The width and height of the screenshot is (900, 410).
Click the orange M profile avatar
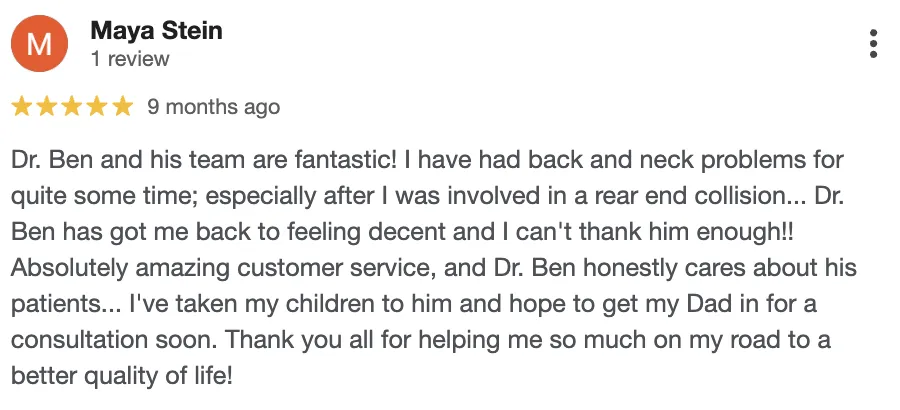(39, 44)
